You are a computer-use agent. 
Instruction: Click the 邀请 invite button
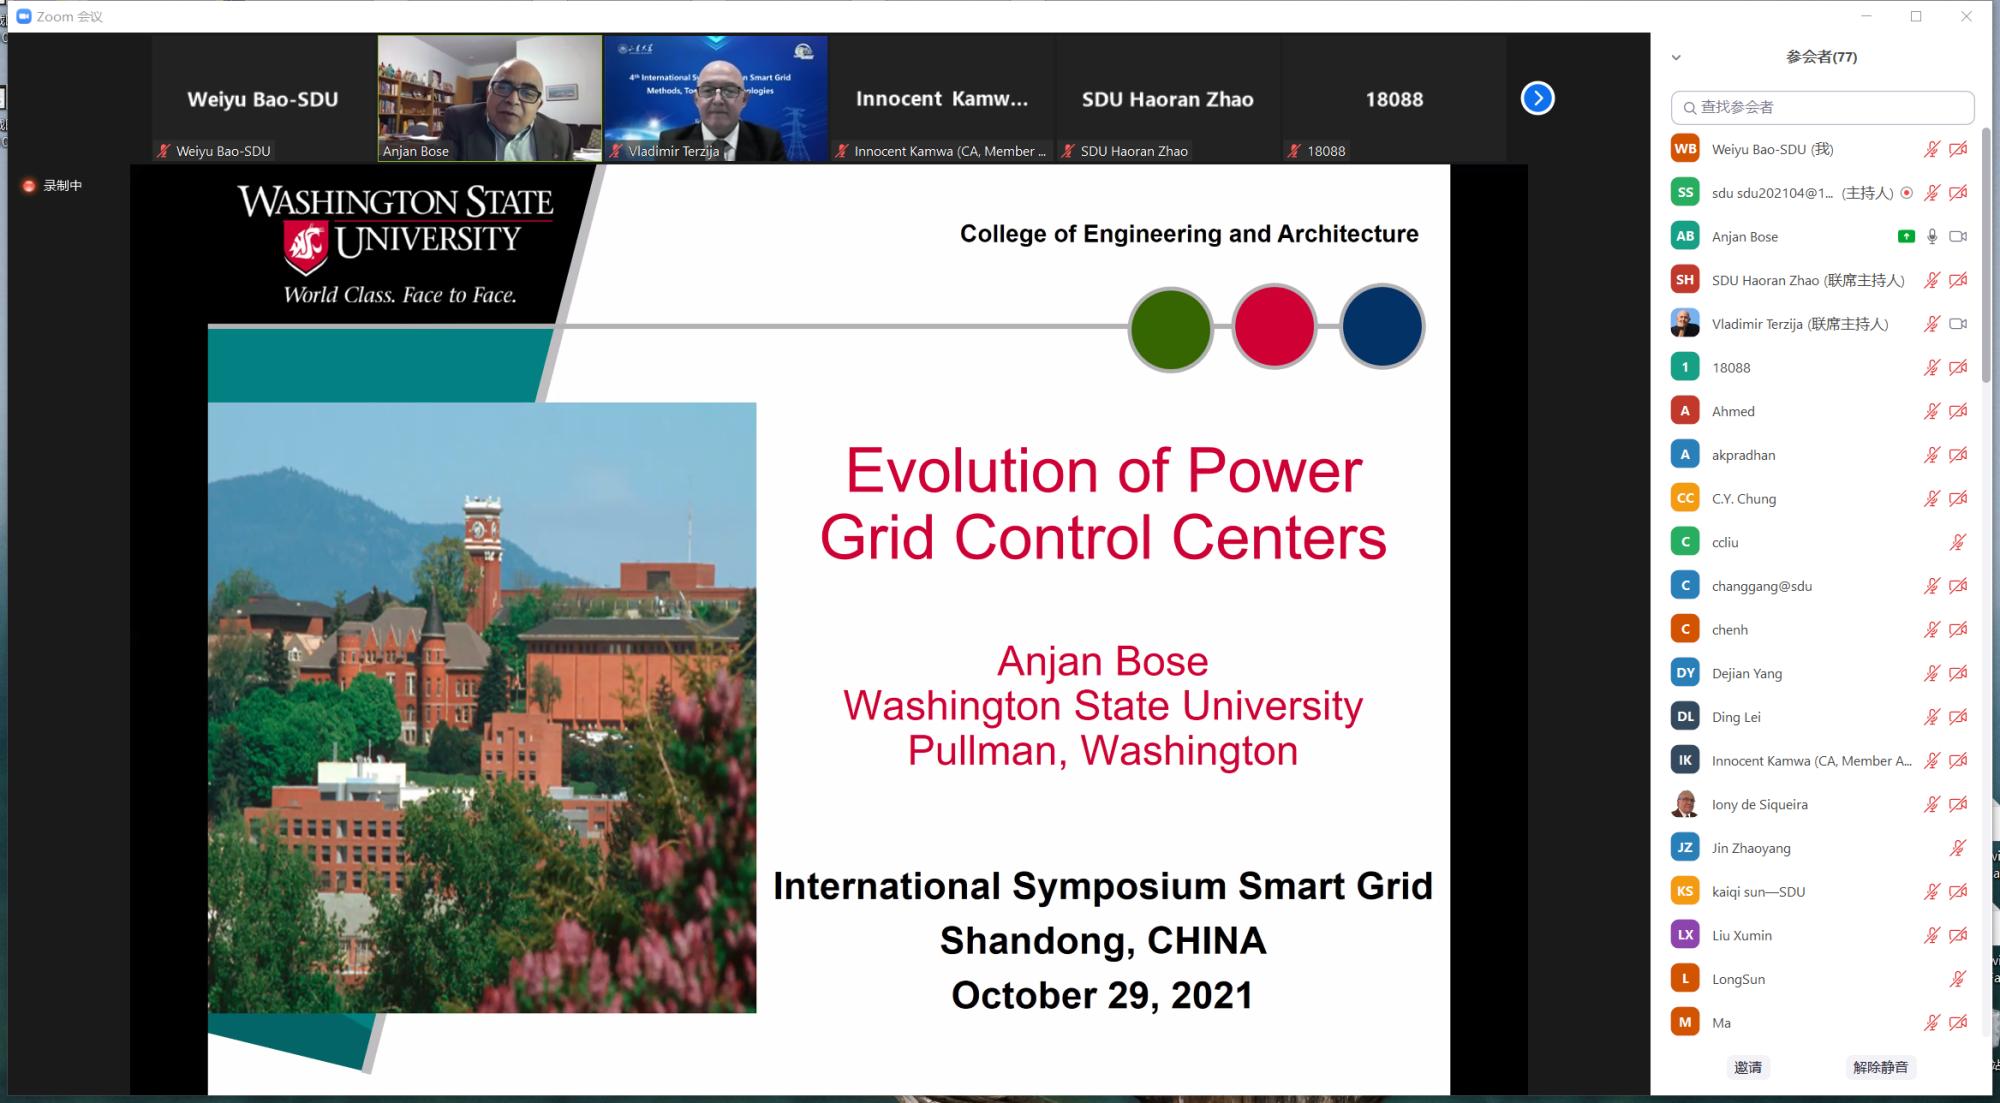[1747, 1067]
